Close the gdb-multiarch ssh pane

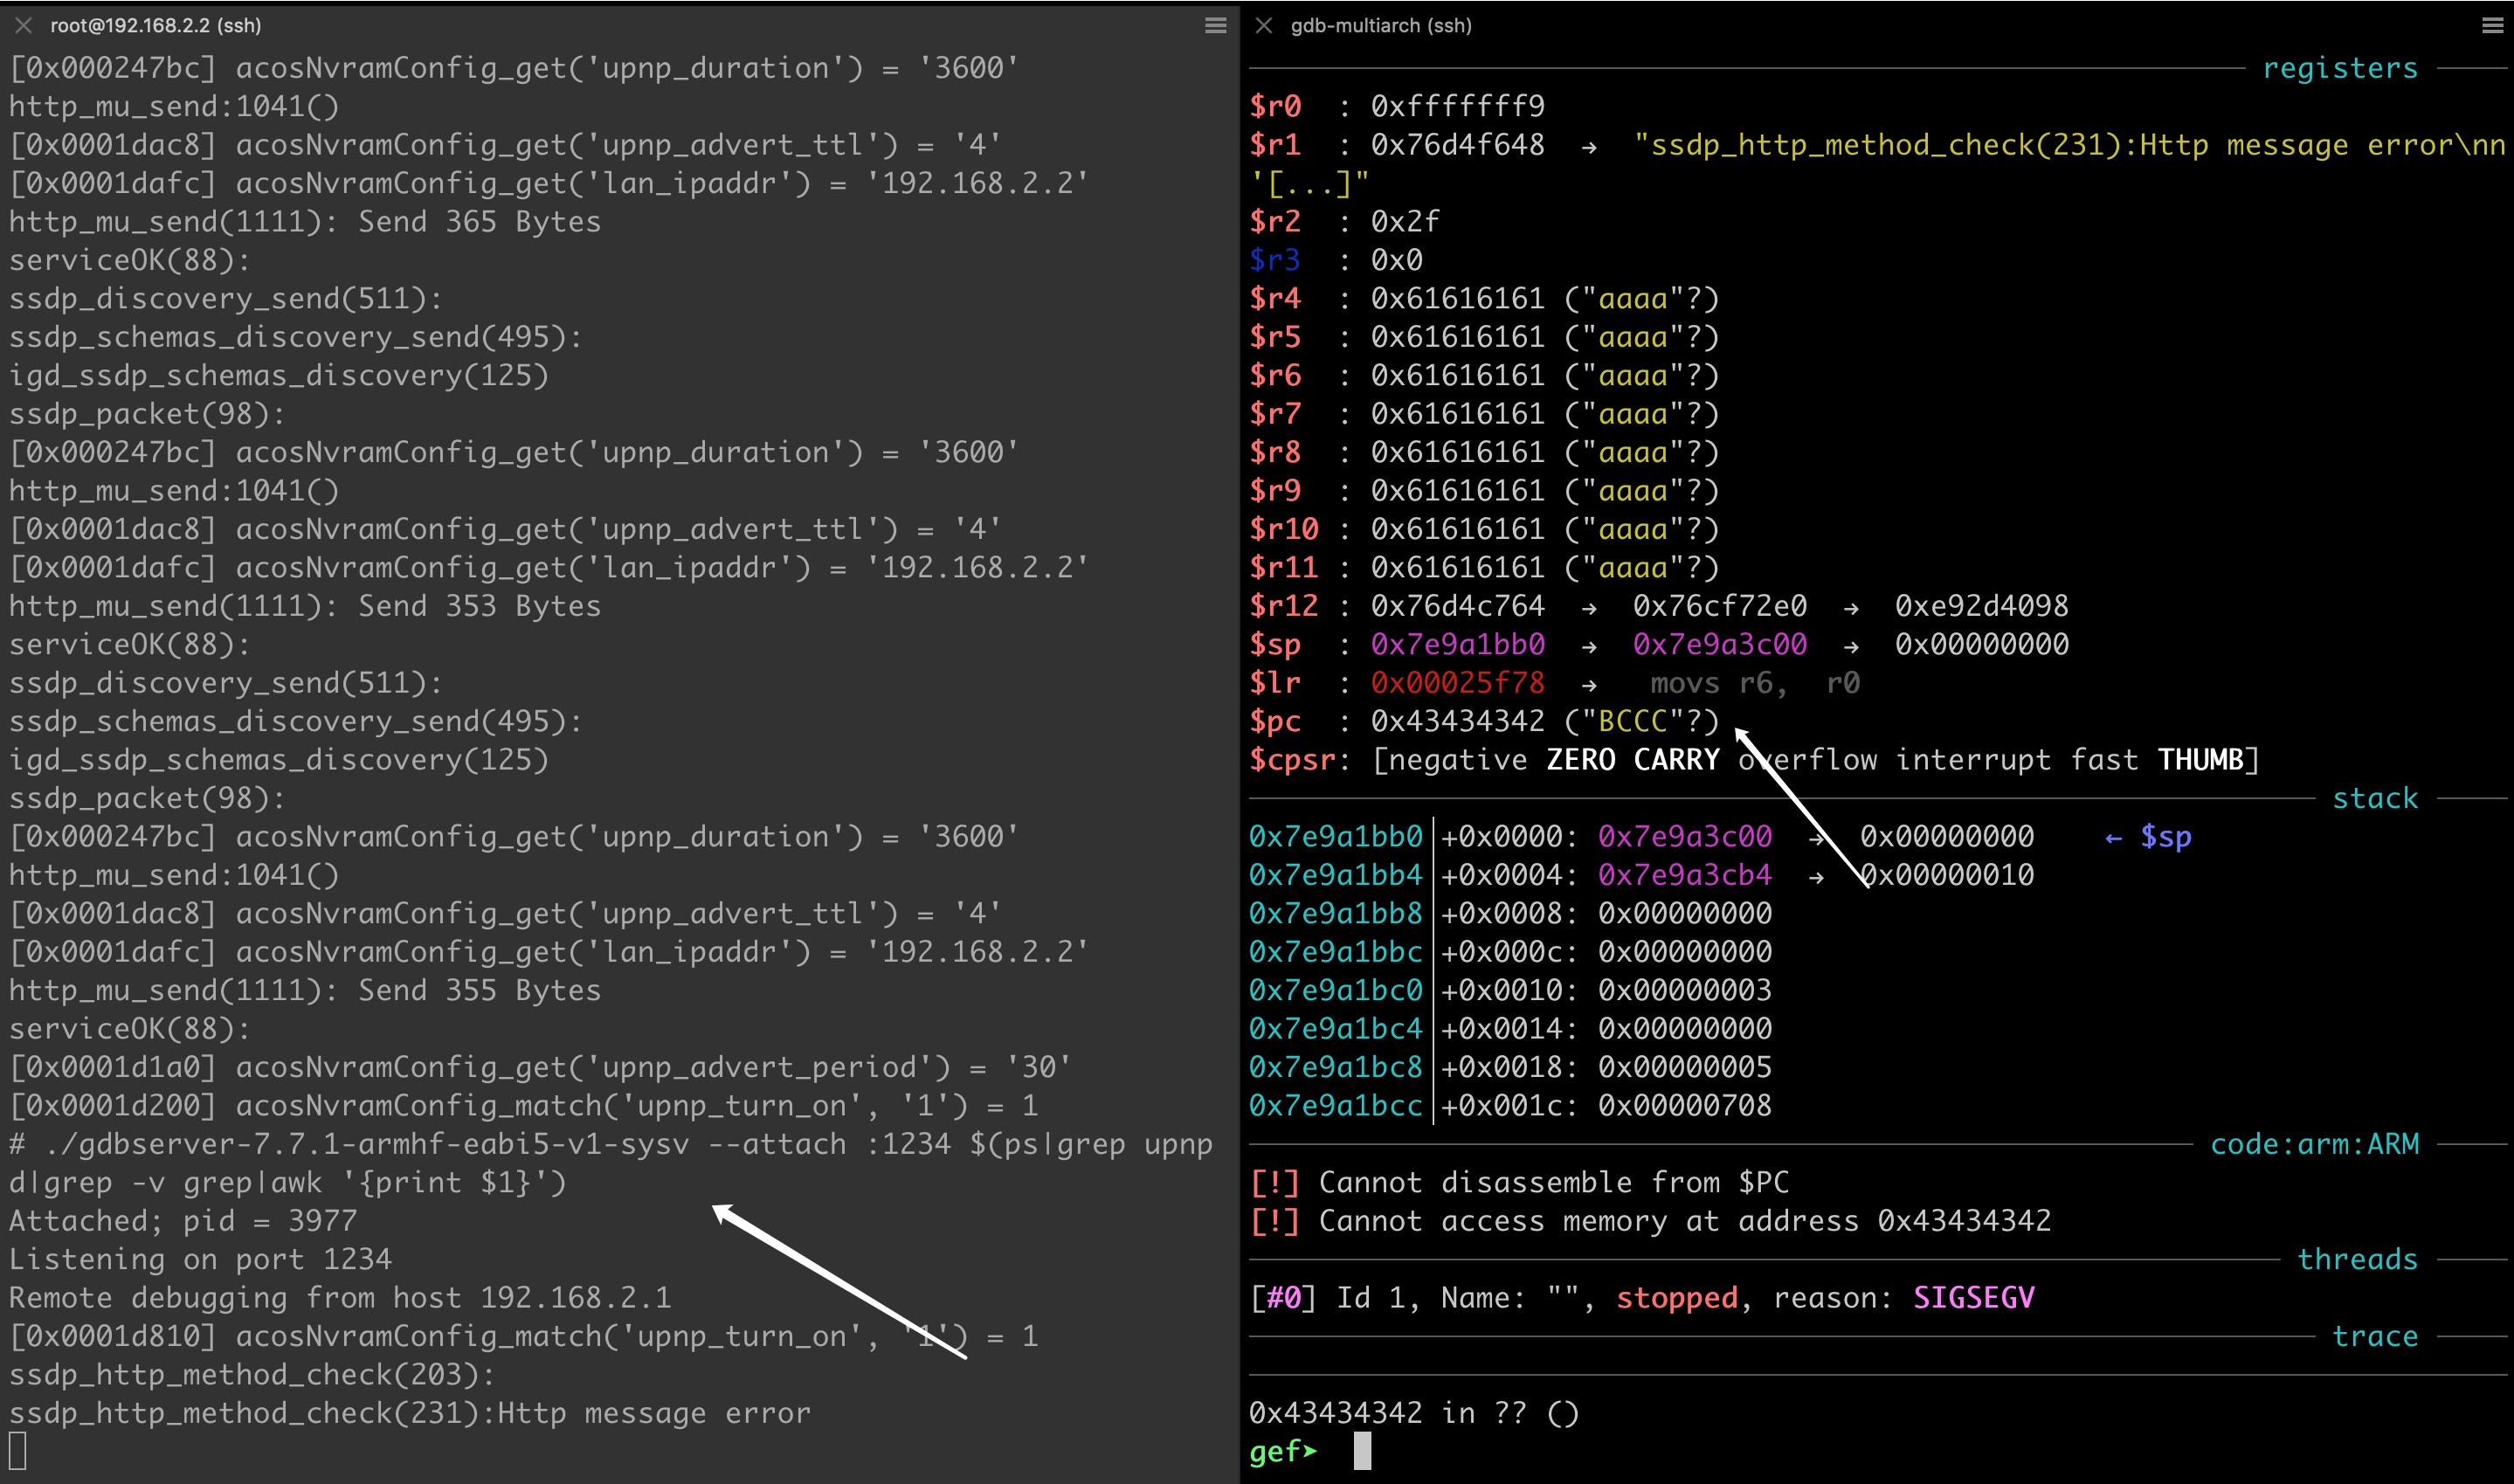click(x=1264, y=25)
